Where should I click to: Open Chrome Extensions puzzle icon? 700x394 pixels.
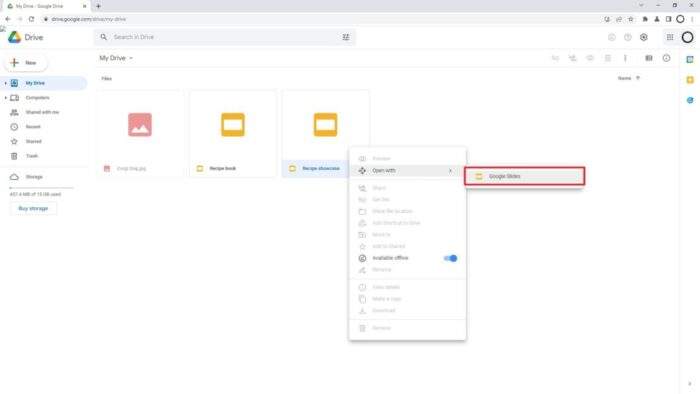pos(645,19)
